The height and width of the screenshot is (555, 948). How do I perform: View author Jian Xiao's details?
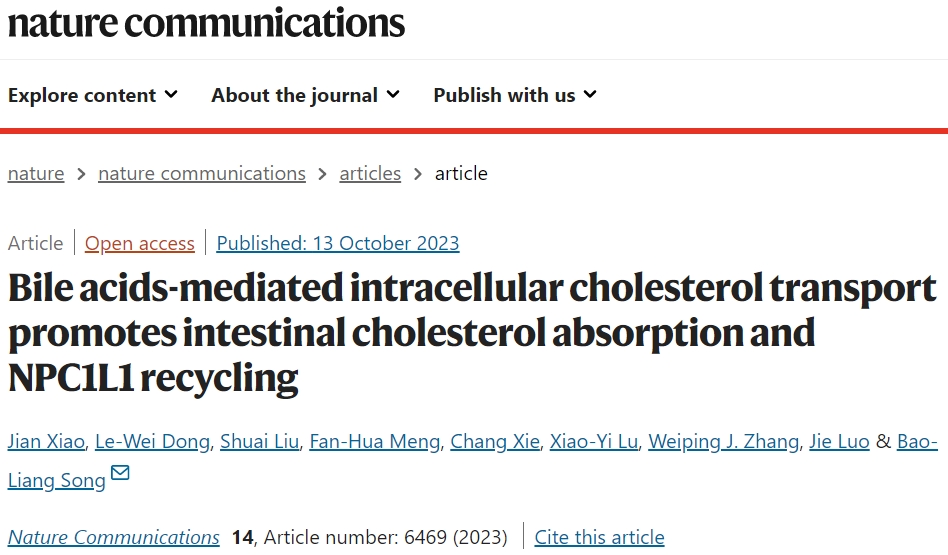point(46,441)
